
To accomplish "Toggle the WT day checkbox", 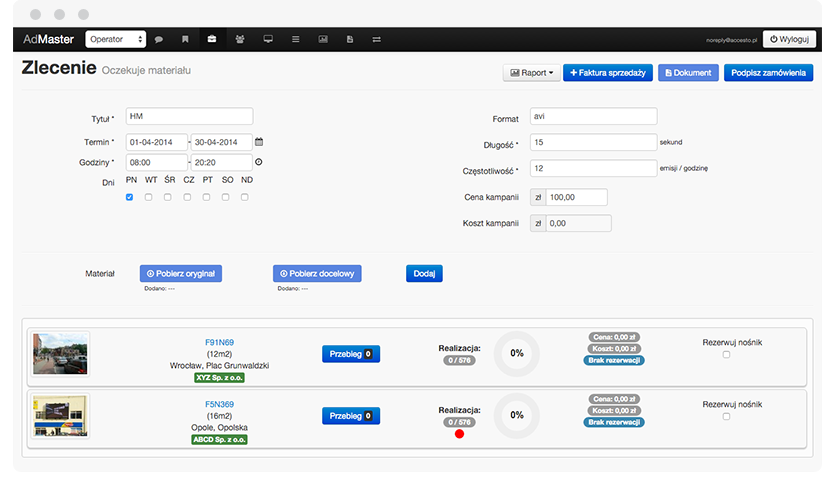I will [149, 197].
